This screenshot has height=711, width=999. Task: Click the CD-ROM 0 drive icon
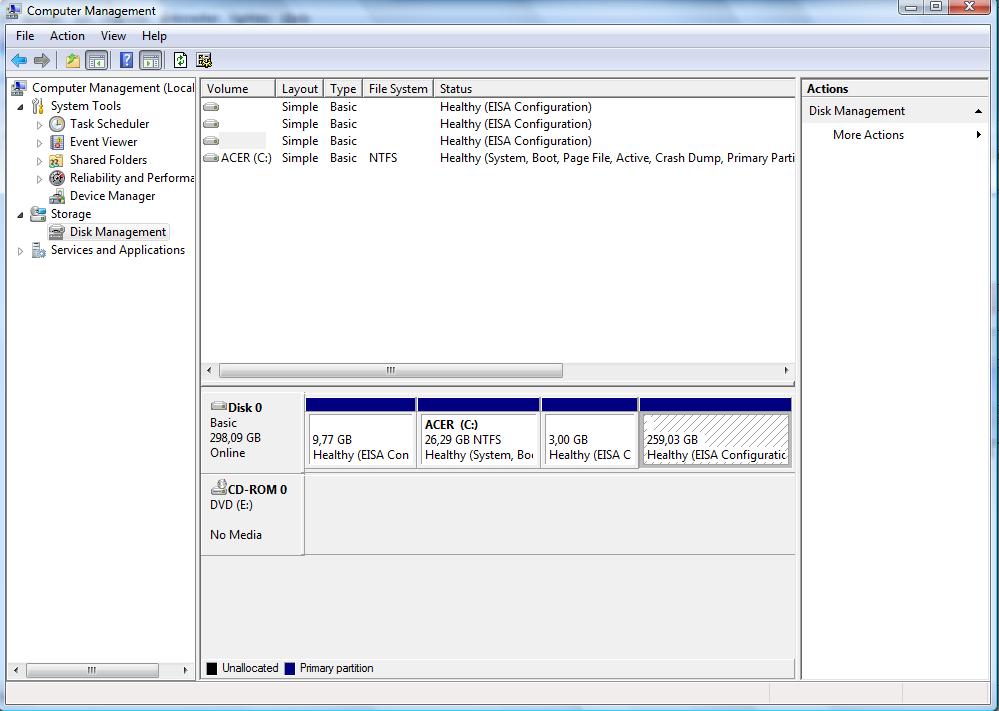click(219, 487)
